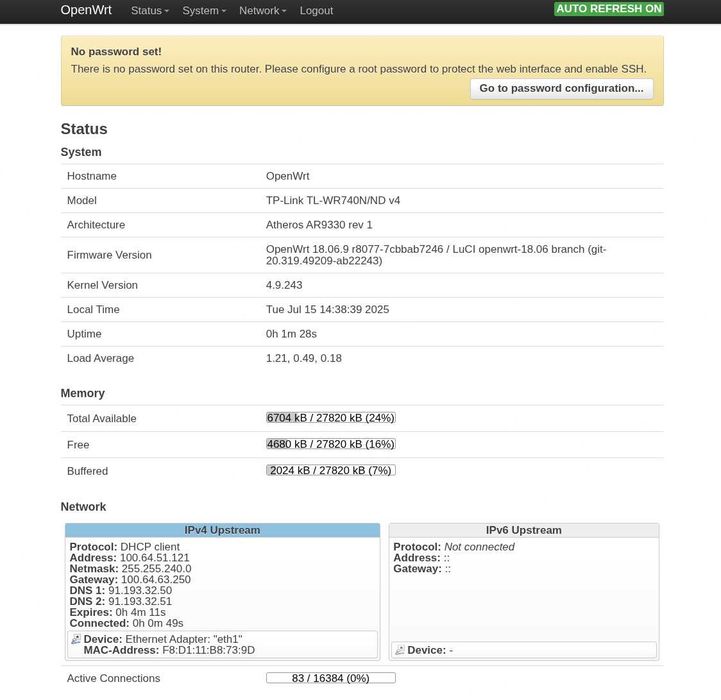Click the "Memory" section heading
This screenshot has height=700, width=721.
tap(83, 393)
